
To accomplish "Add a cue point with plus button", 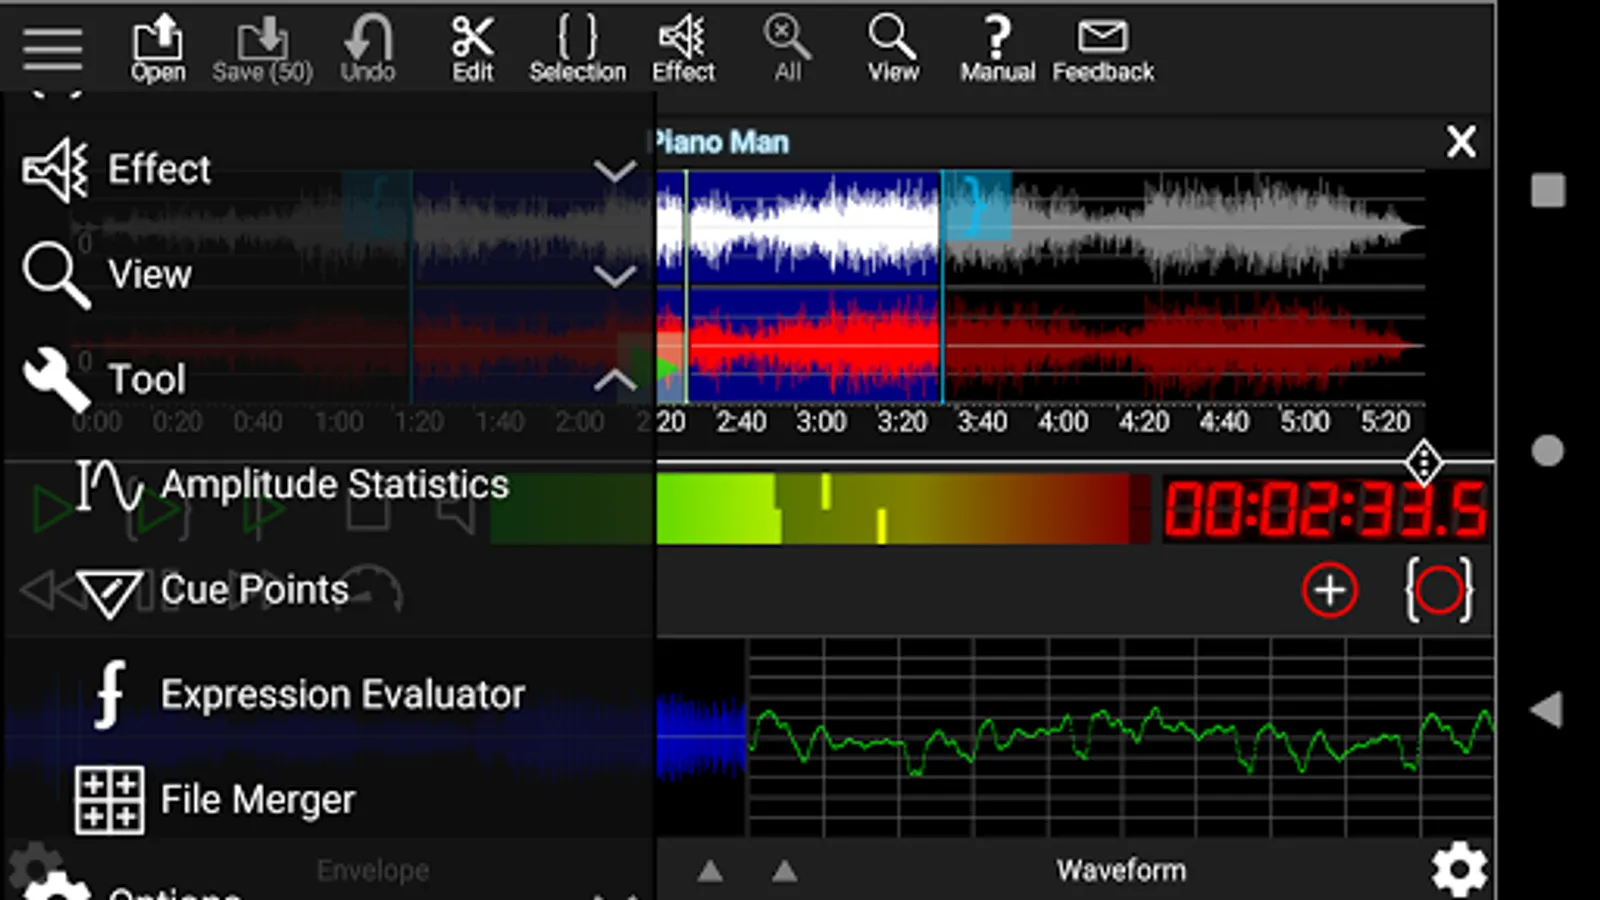I will pos(1329,590).
